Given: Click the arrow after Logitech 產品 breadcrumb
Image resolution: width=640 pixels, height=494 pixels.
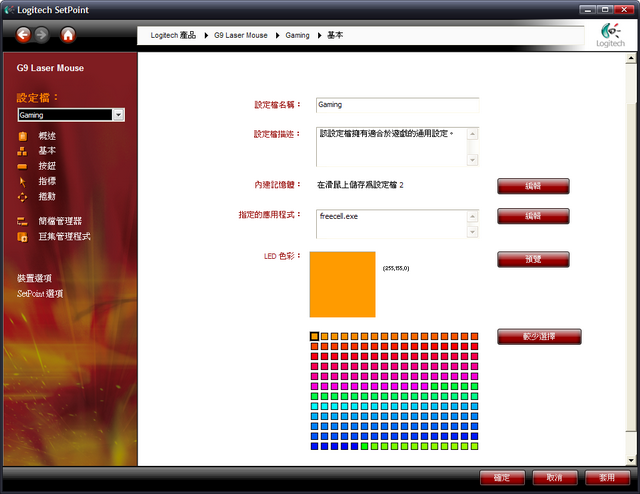Looking at the screenshot, I should point(206,36).
